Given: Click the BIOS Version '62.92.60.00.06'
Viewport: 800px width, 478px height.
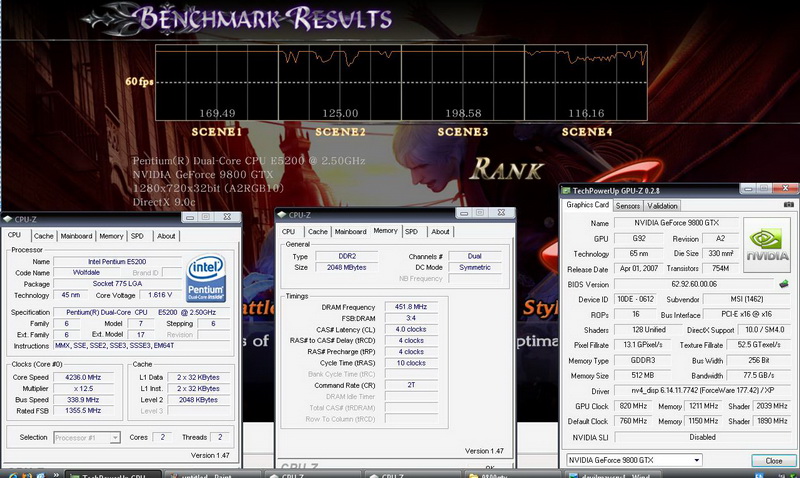Looking at the screenshot, I should pyautogui.click(x=694, y=284).
